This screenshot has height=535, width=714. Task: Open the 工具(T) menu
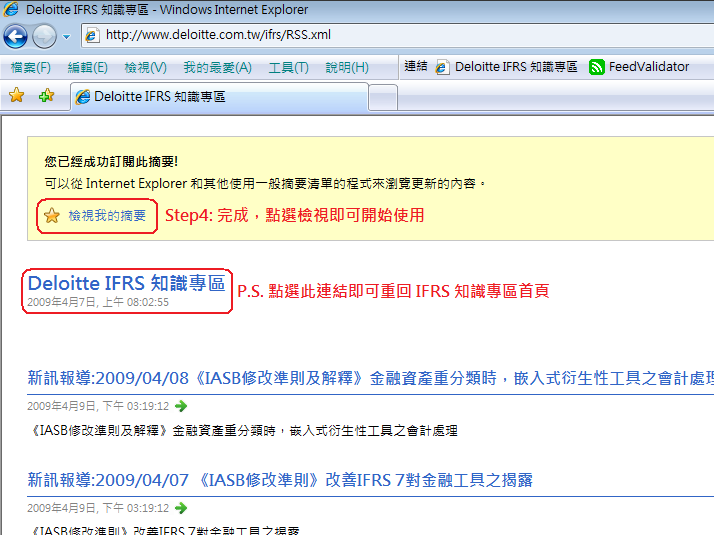(288, 67)
